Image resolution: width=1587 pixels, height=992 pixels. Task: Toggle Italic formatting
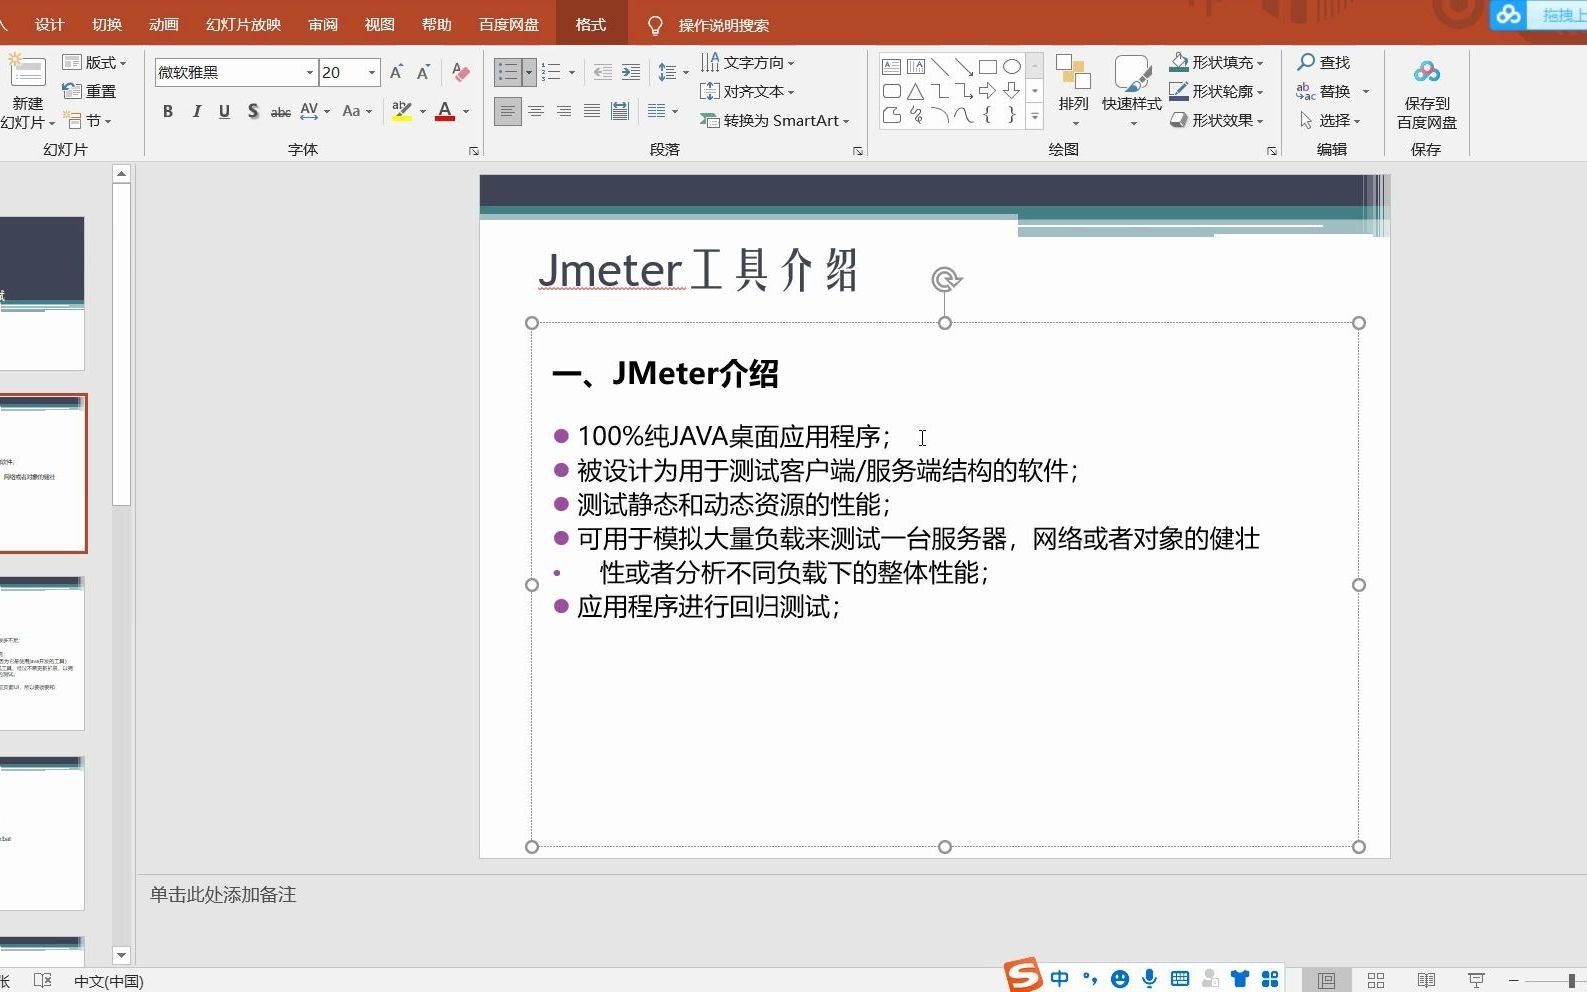196,112
